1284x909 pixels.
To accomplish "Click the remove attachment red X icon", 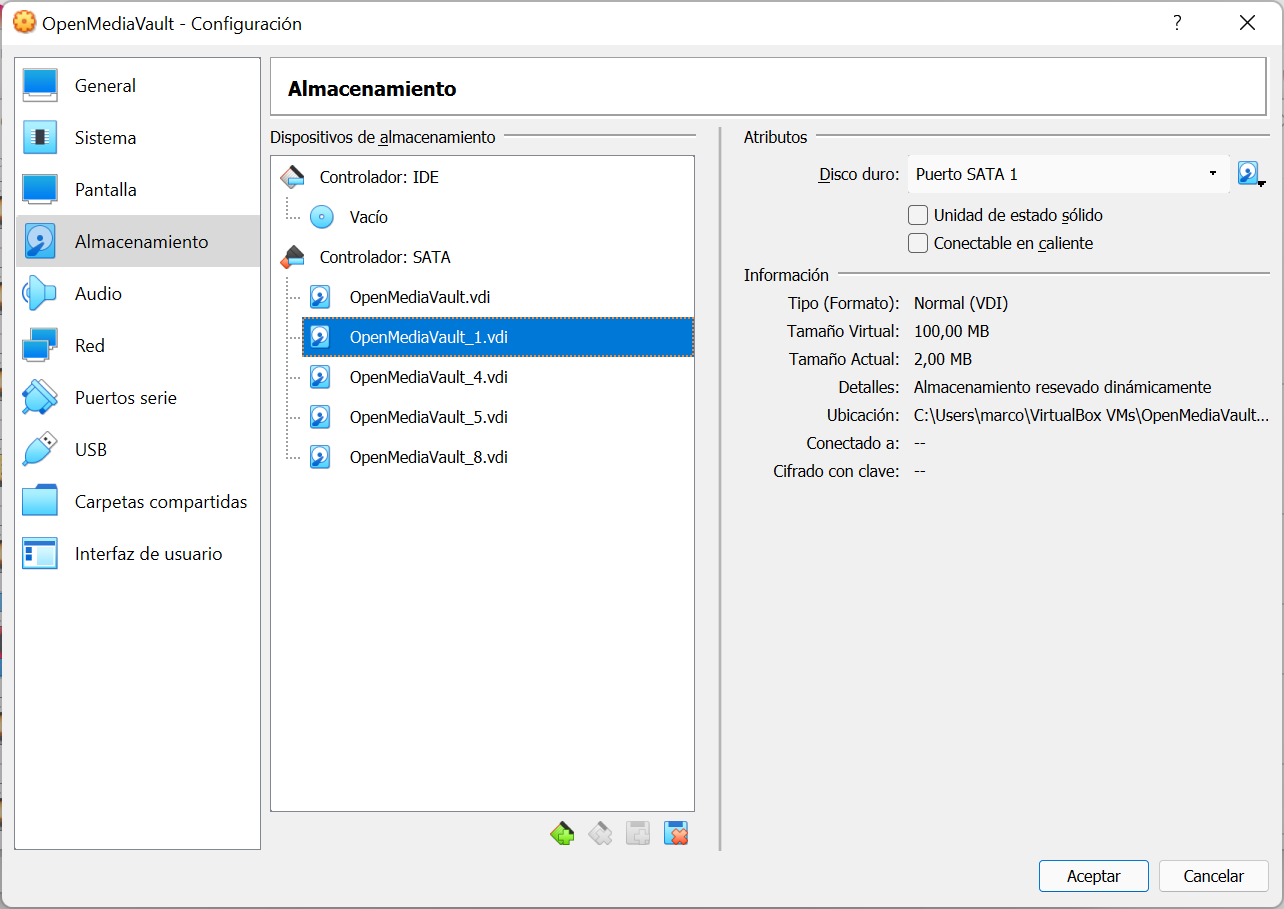I will pyautogui.click(x=676, y=833).
